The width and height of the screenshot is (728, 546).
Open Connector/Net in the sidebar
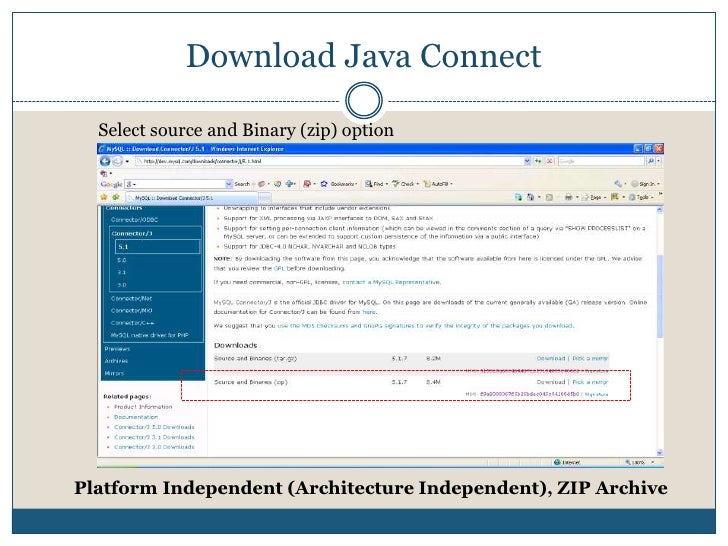click(131, 299)
